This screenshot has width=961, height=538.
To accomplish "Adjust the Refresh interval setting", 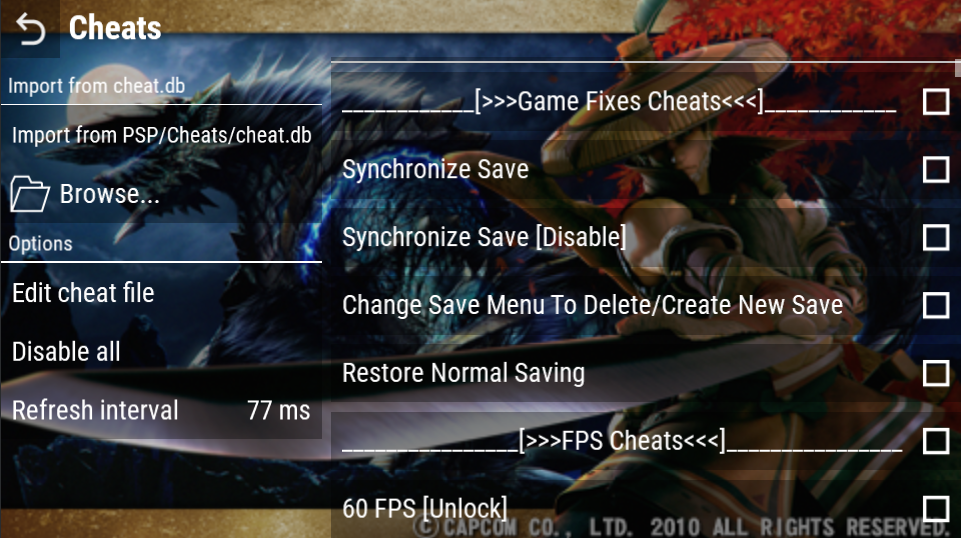I will tap(161, 410).
